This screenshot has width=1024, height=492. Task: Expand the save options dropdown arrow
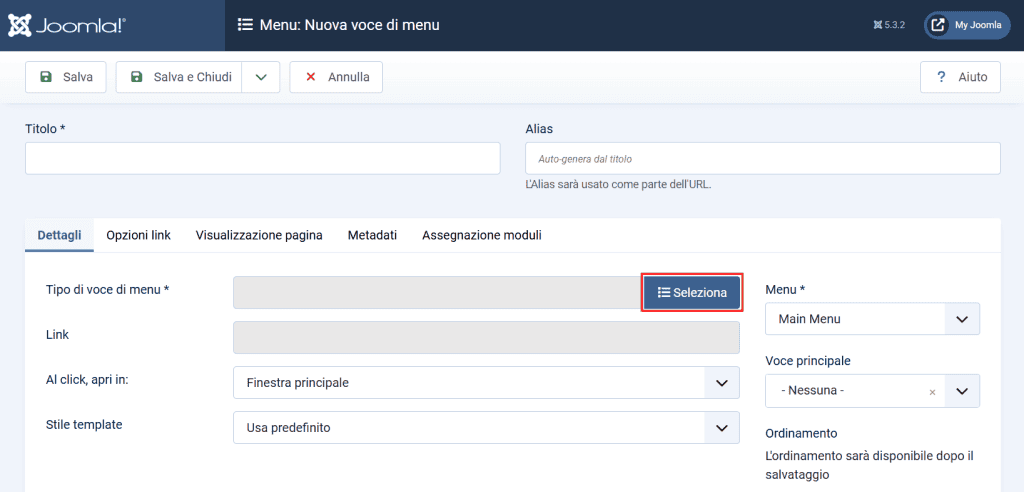pos(260,77)
